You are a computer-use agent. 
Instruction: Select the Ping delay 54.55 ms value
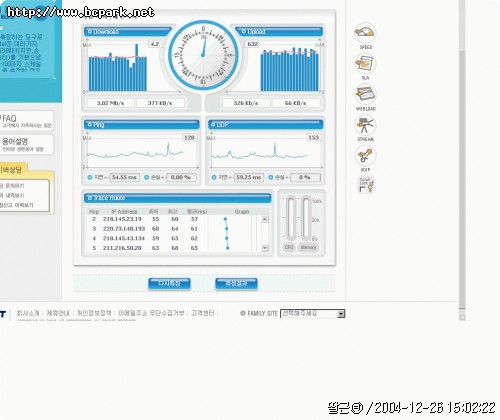pyautogui.click(x=124, y=177)
